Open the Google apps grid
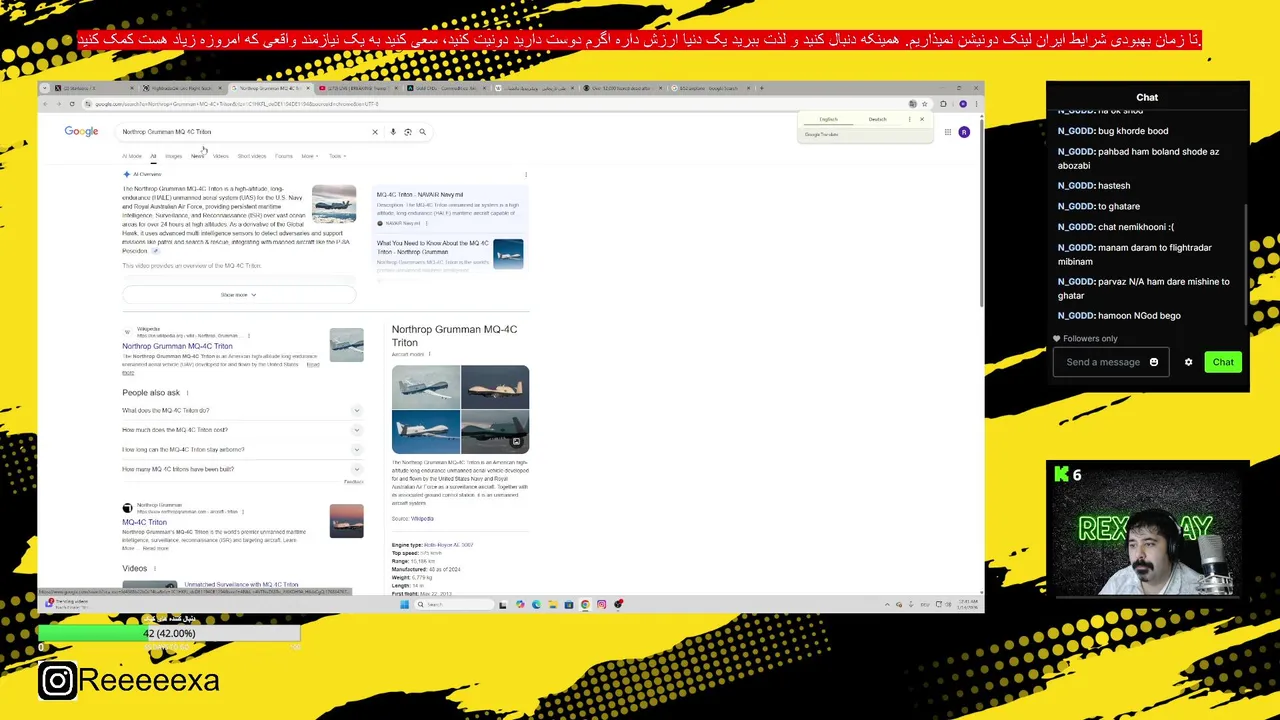This screenshot has width=1280, height=720. coord(947,132)
